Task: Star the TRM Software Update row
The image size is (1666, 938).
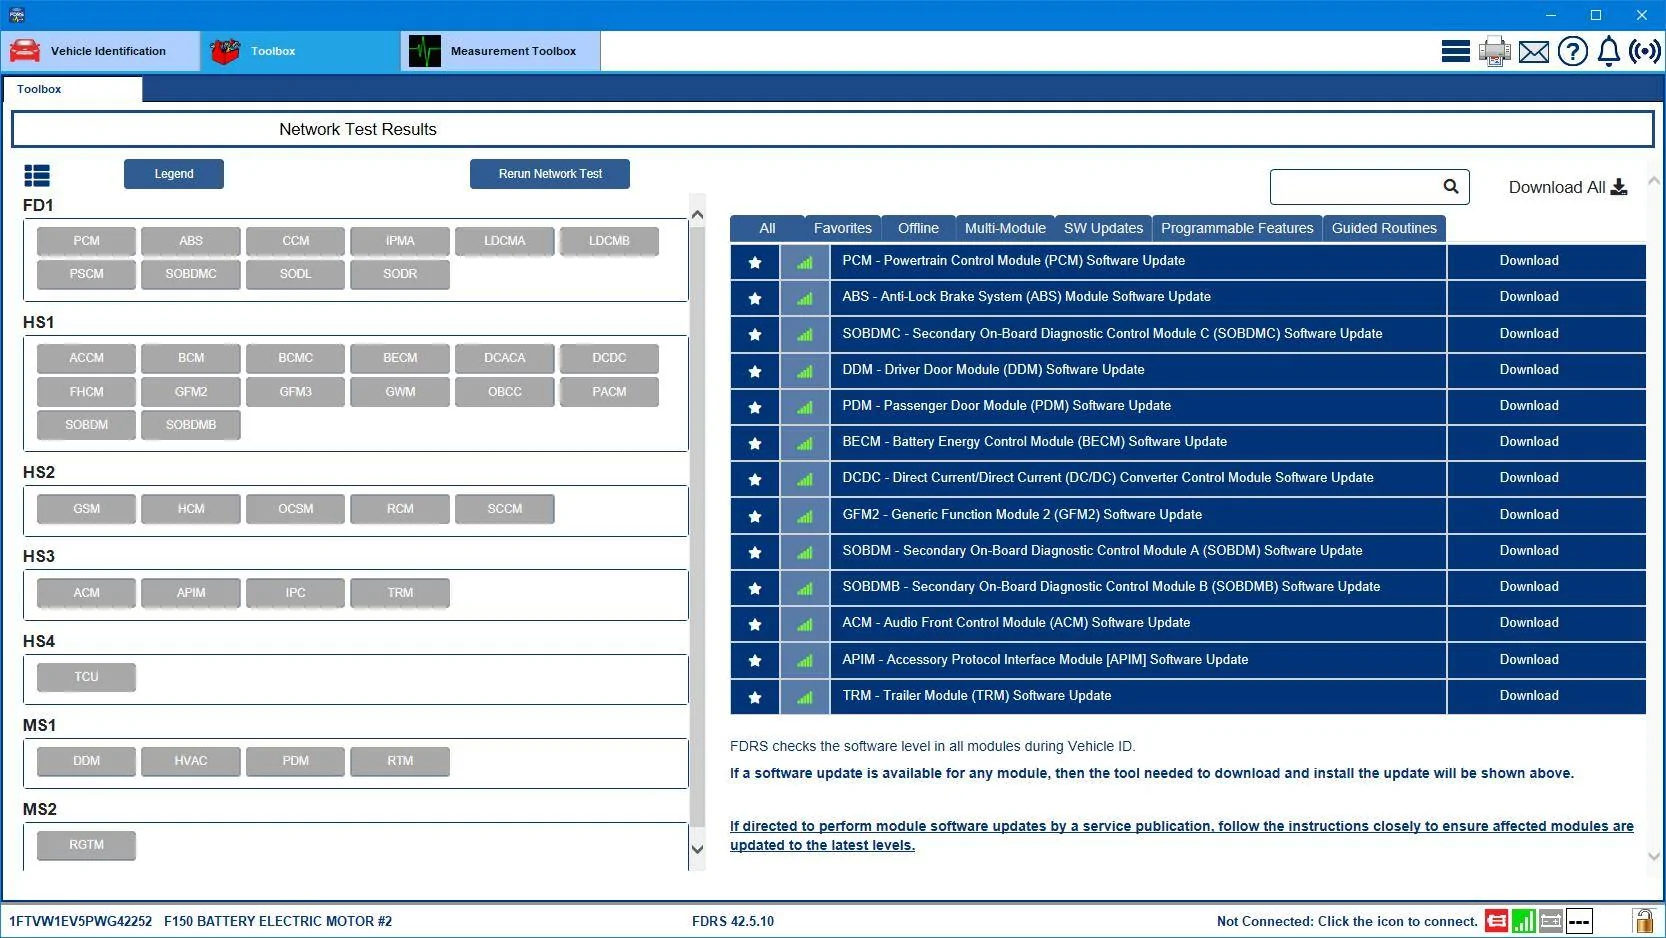Action: click(x=755, y=697)
